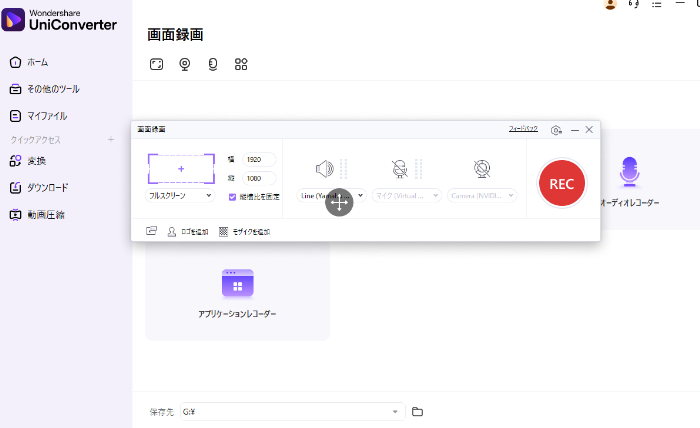700x428 pixels.
Task: Open マイファイル in the sidebar
Action: click(47, 116)
